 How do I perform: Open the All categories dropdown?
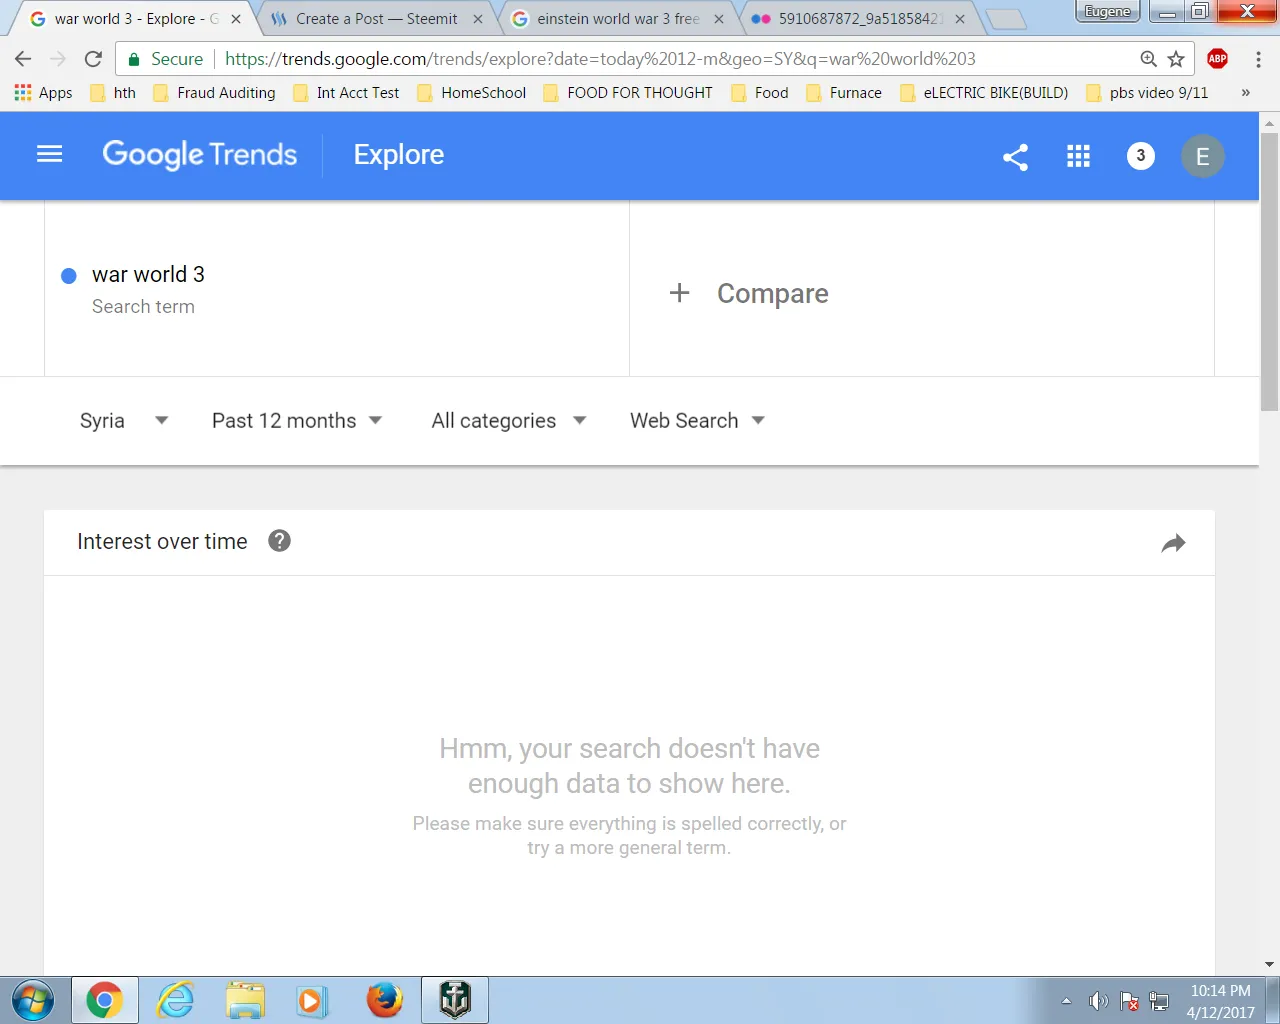[x=509, y=421]
